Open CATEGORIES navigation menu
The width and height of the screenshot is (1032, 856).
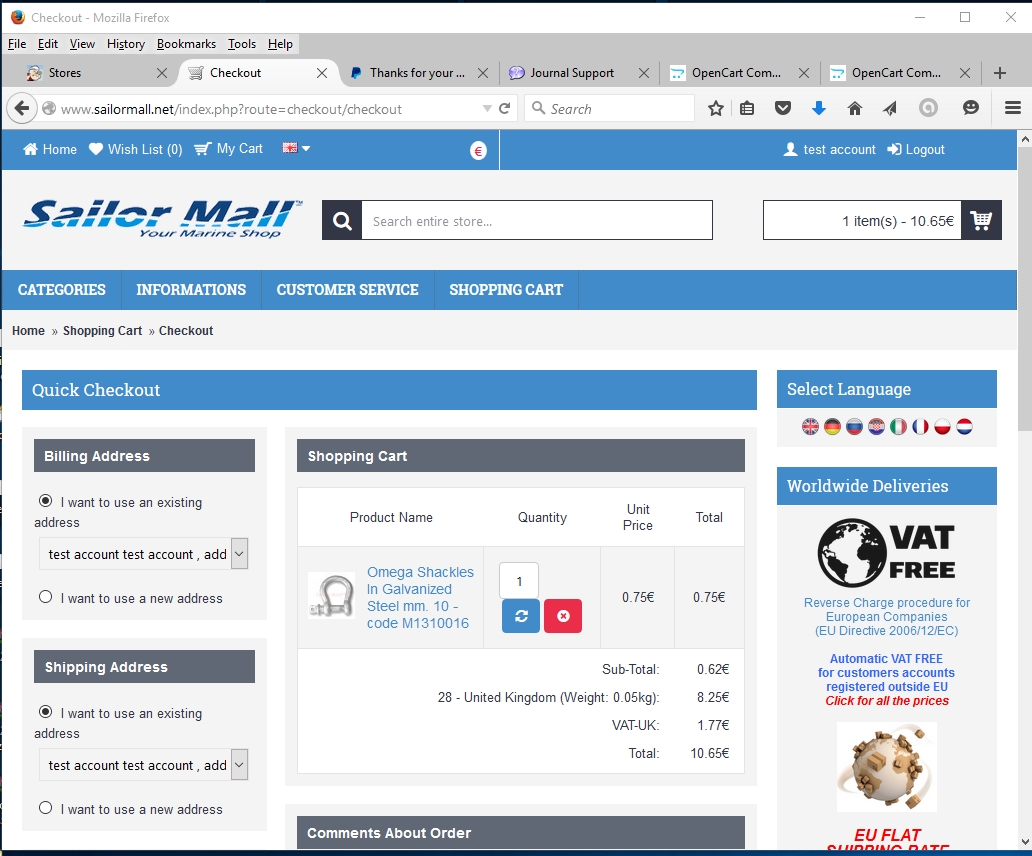pyautogui.click(x=62, y=290)
